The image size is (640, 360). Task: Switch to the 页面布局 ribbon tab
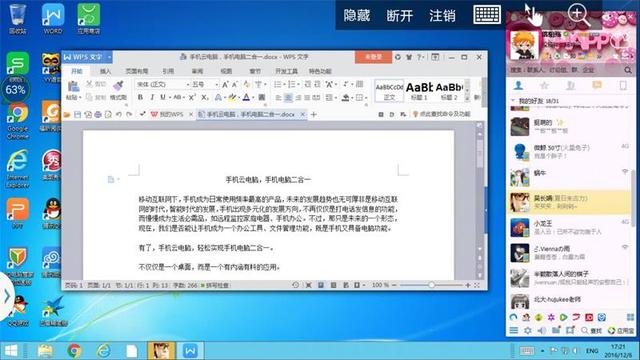pos(137,71)
